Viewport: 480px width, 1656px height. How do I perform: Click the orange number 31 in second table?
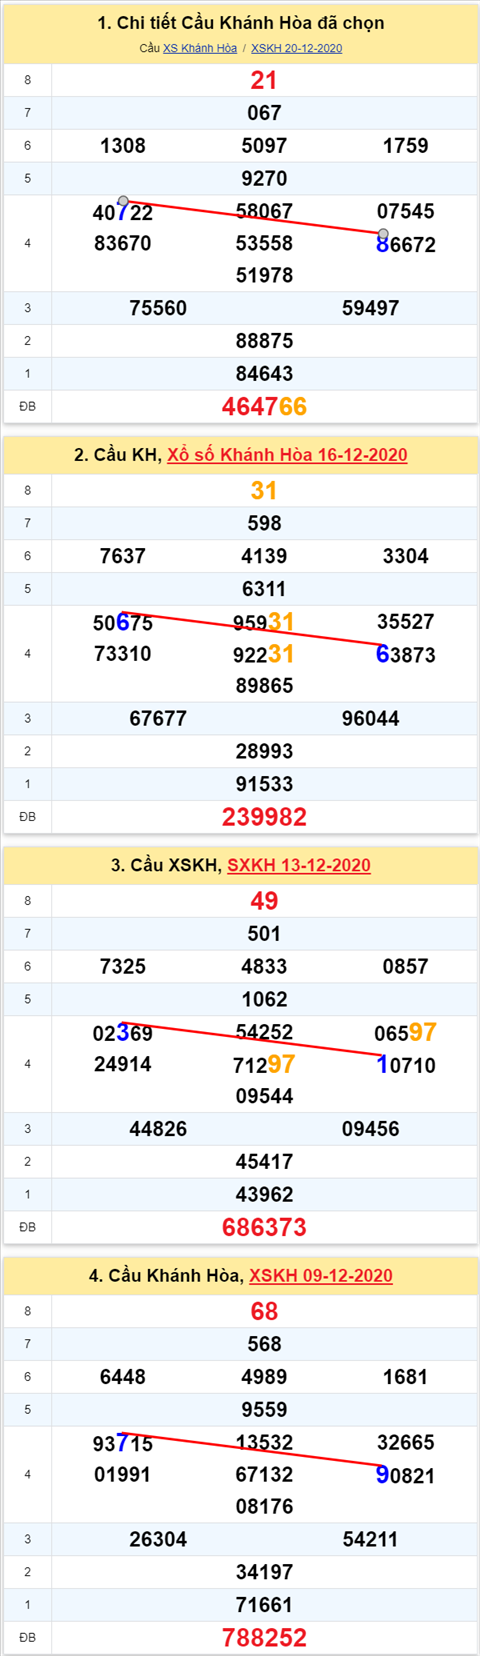pyautogui.click(x=264, y=491)
